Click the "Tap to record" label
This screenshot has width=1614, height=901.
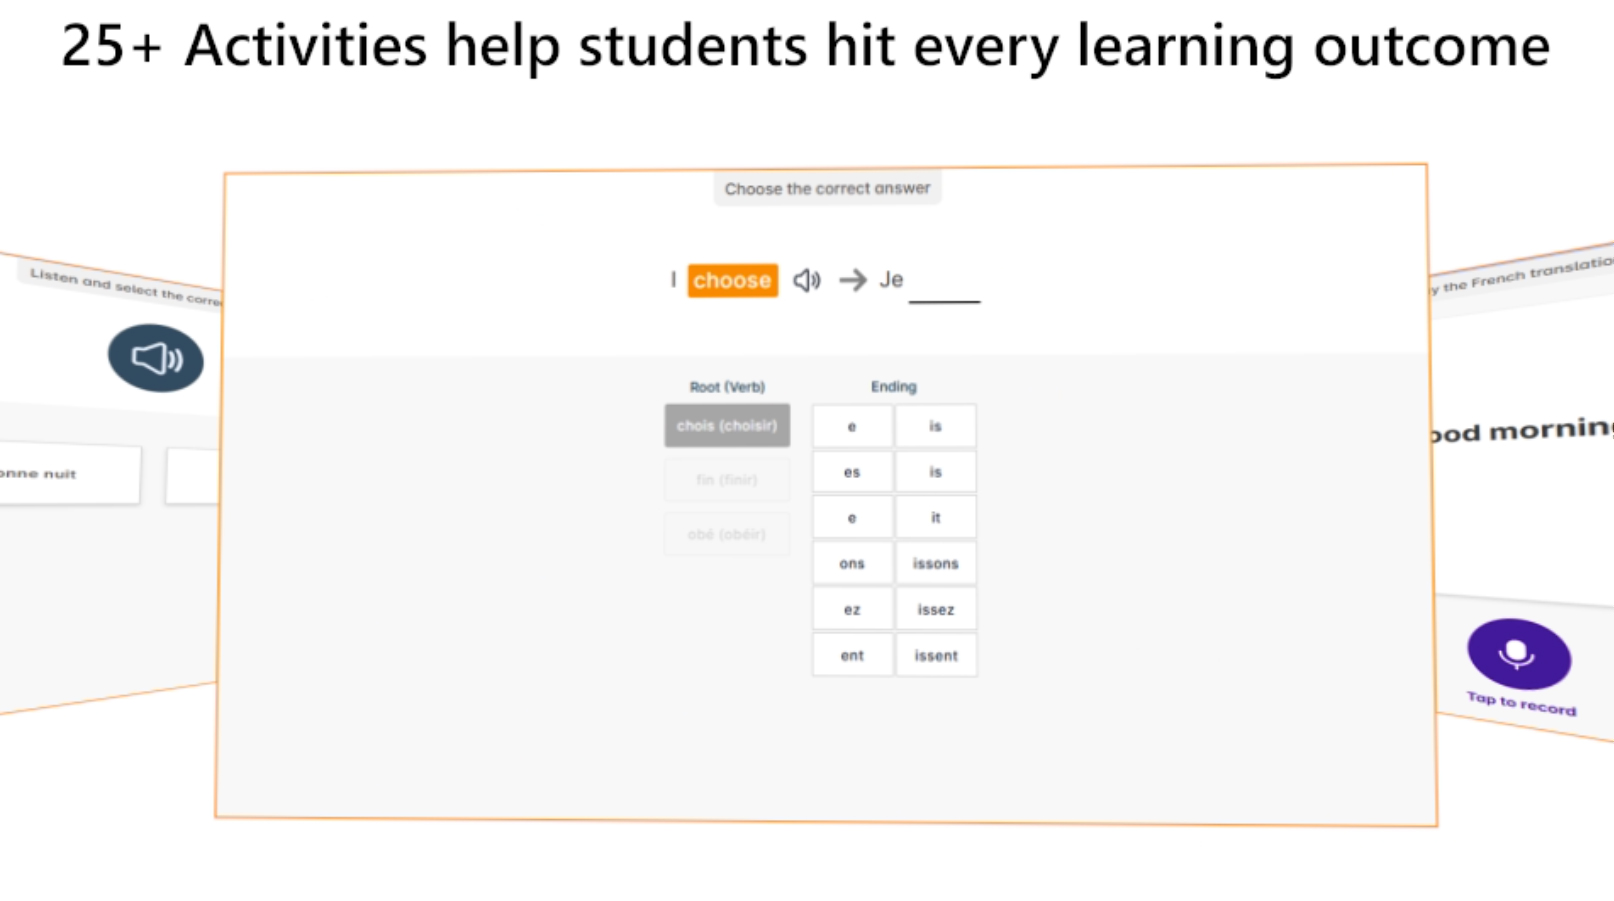[1521, 704]
